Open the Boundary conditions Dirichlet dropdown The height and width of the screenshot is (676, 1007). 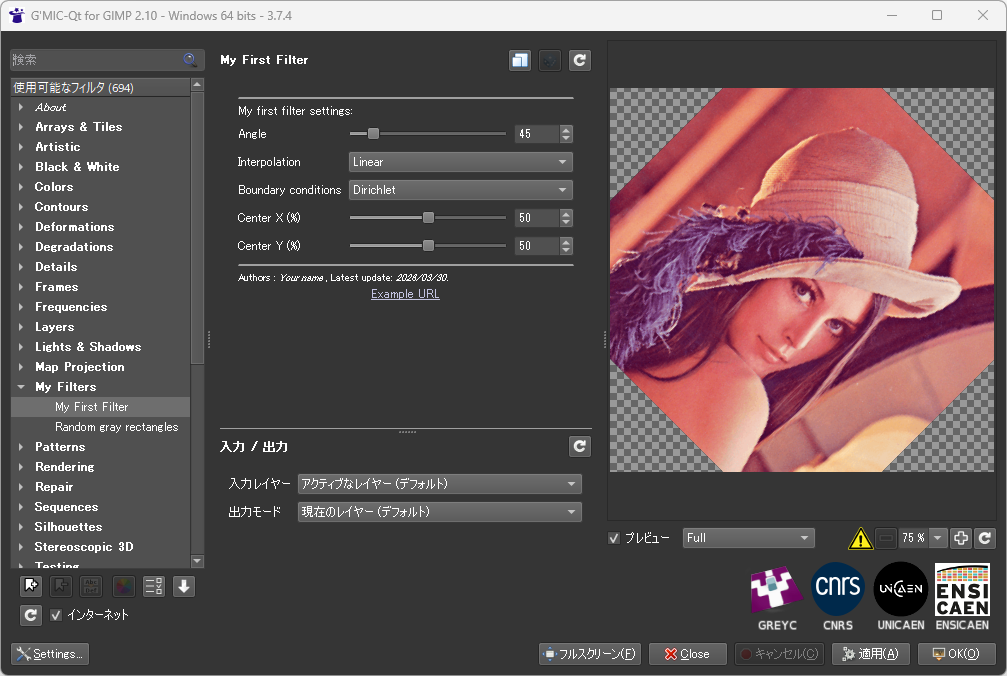point(460,190)
